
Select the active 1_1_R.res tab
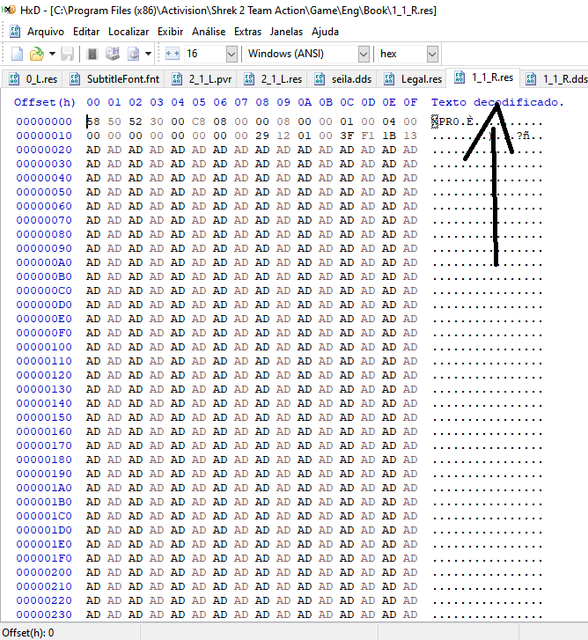484,78
